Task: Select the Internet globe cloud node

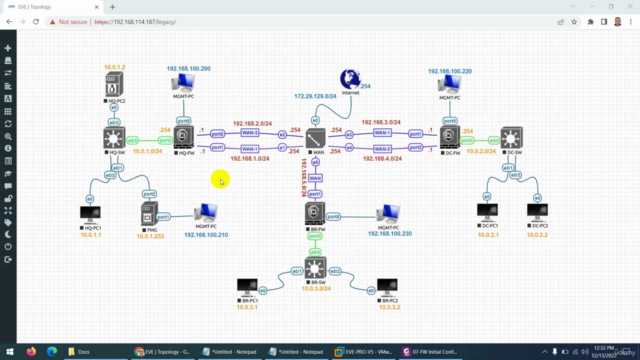Action: click(x=350, y=79)
